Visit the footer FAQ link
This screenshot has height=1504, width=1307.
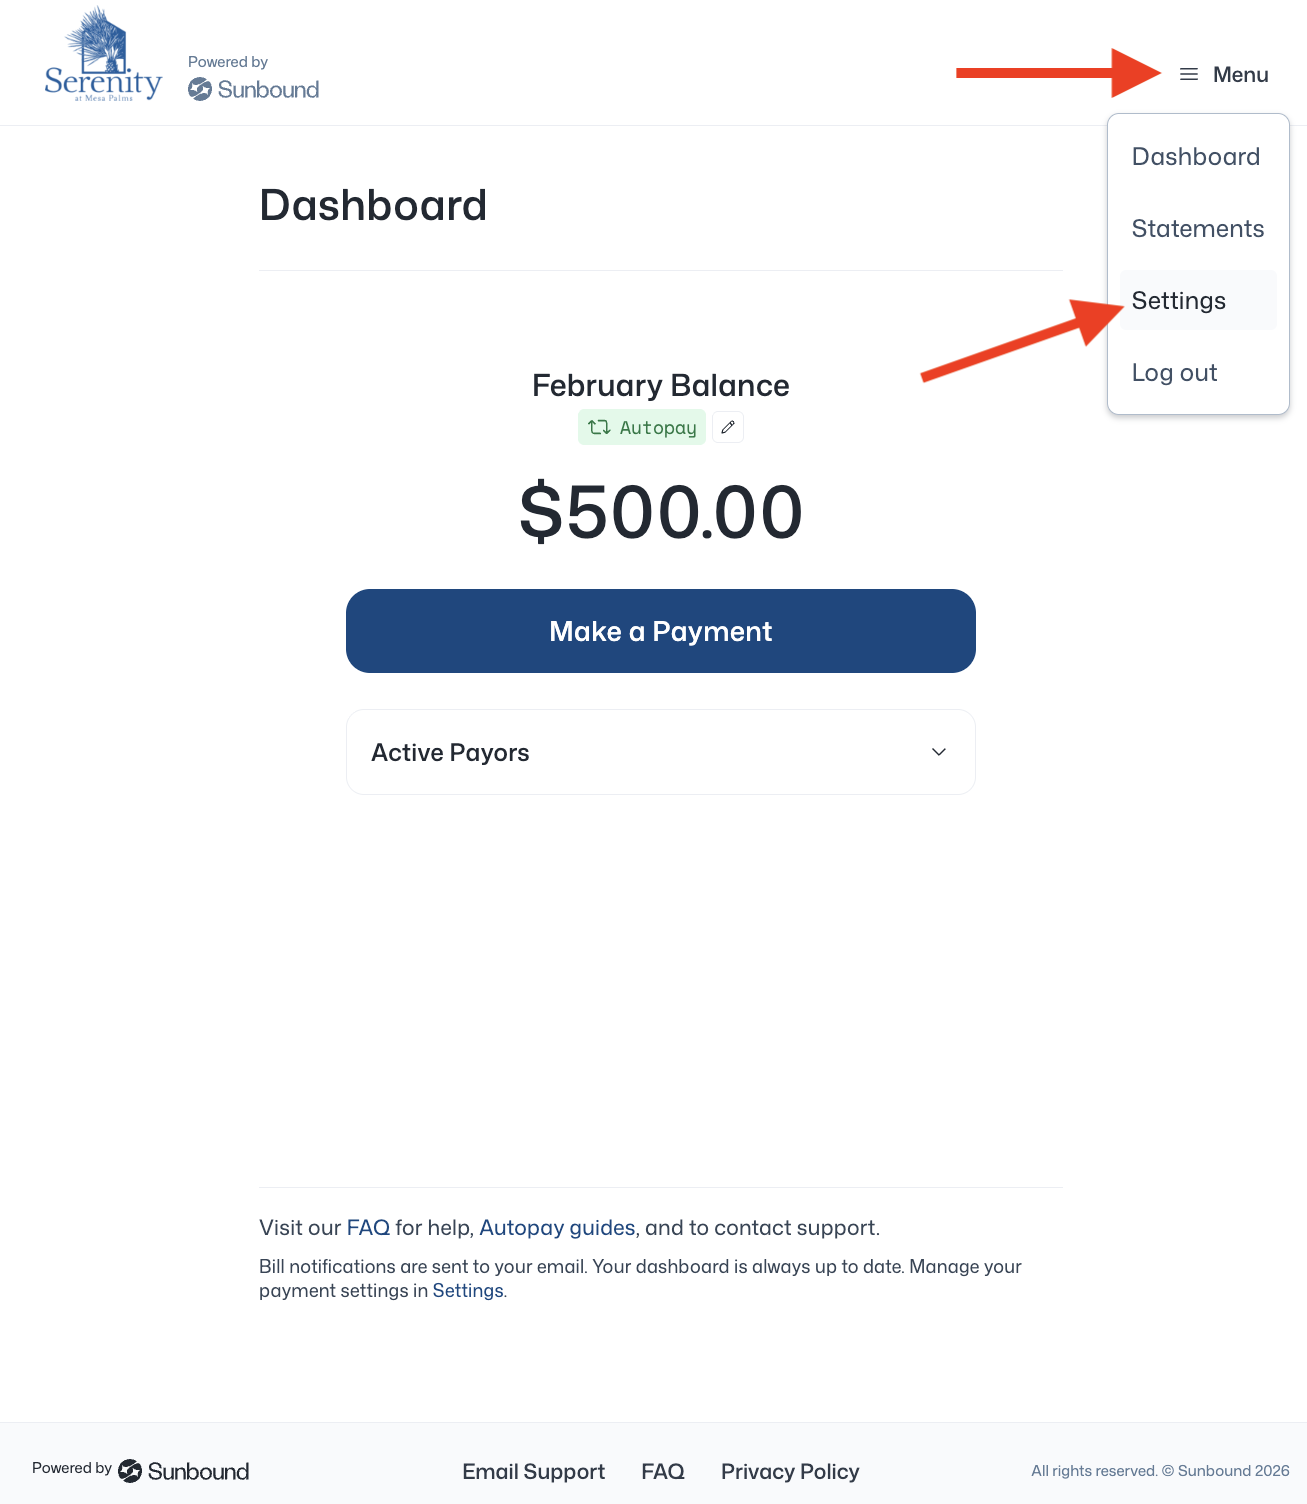[663, 1471]
